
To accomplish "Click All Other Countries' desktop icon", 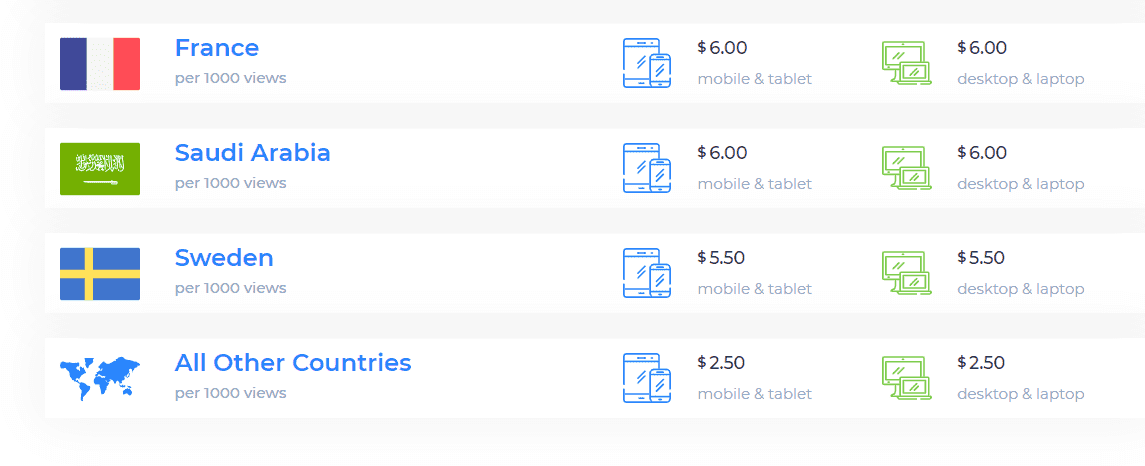I will 907,378.
